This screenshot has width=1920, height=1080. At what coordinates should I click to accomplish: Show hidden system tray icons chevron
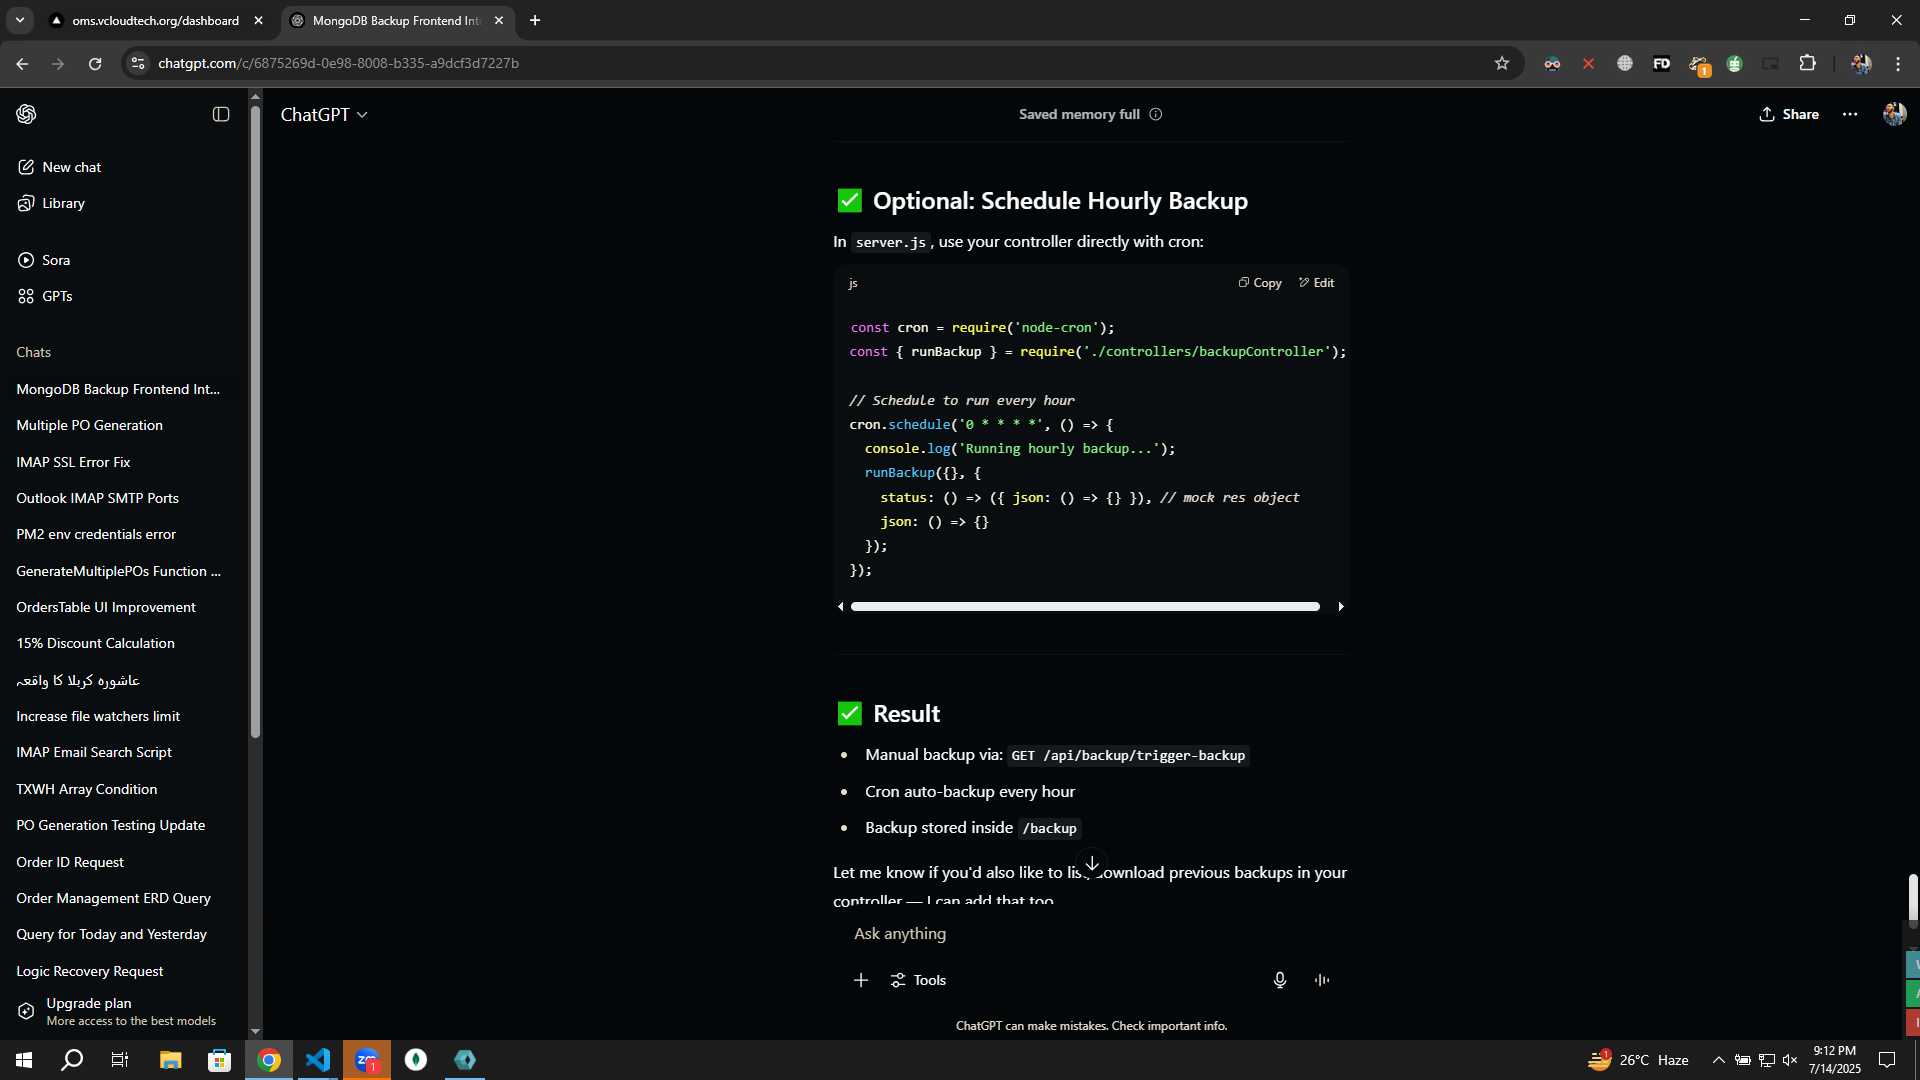[1718, 1060]
